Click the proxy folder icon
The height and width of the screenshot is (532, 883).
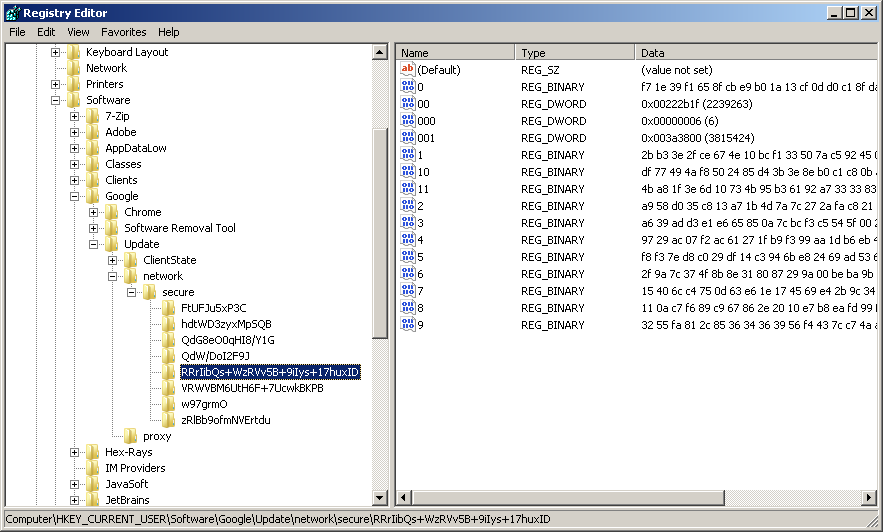coord(131,436)
